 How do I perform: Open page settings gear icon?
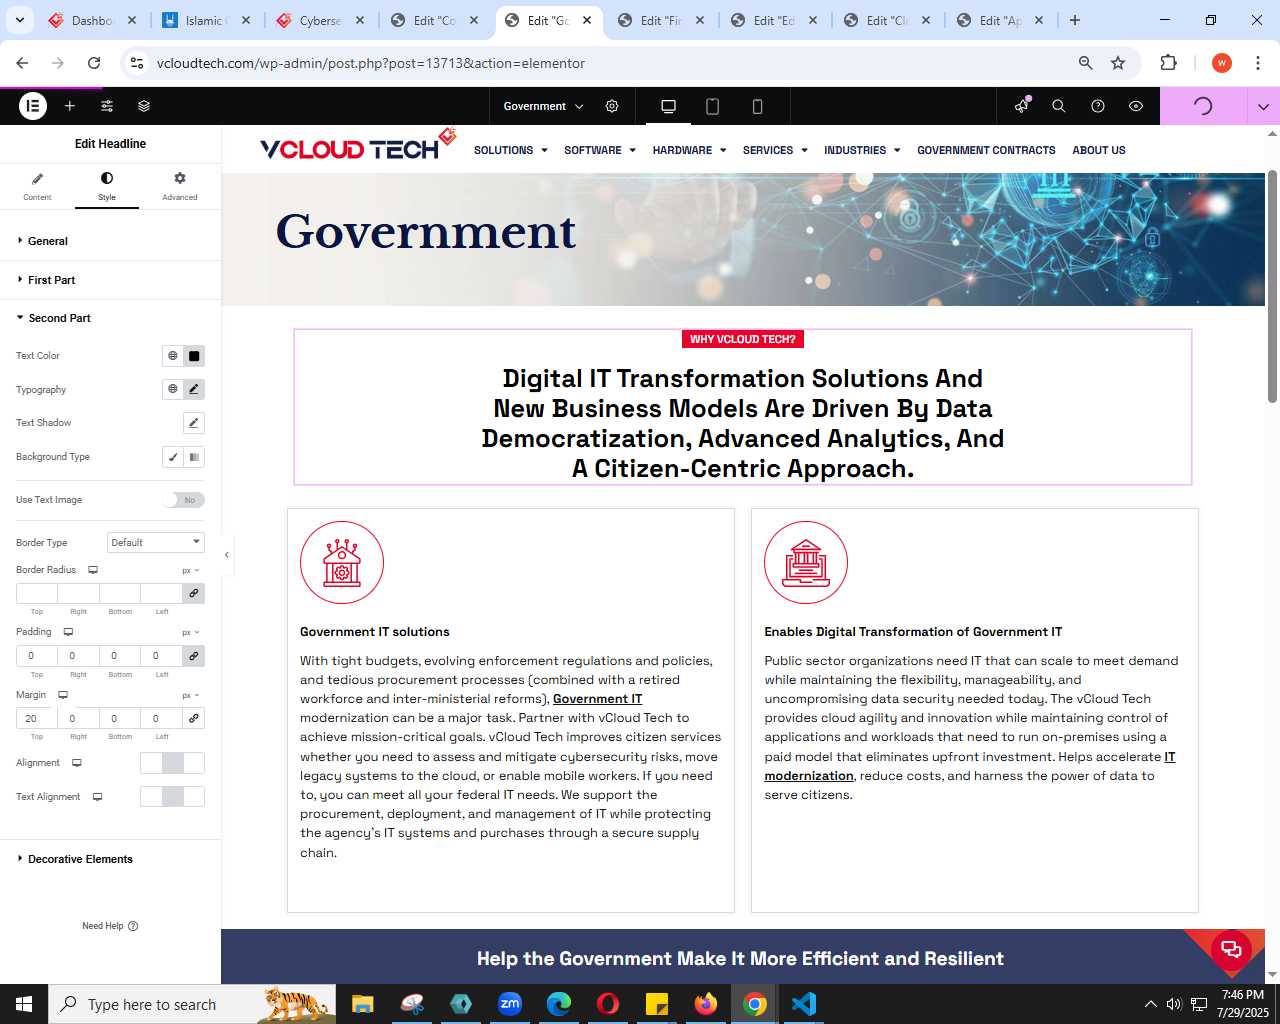[612, 106]
